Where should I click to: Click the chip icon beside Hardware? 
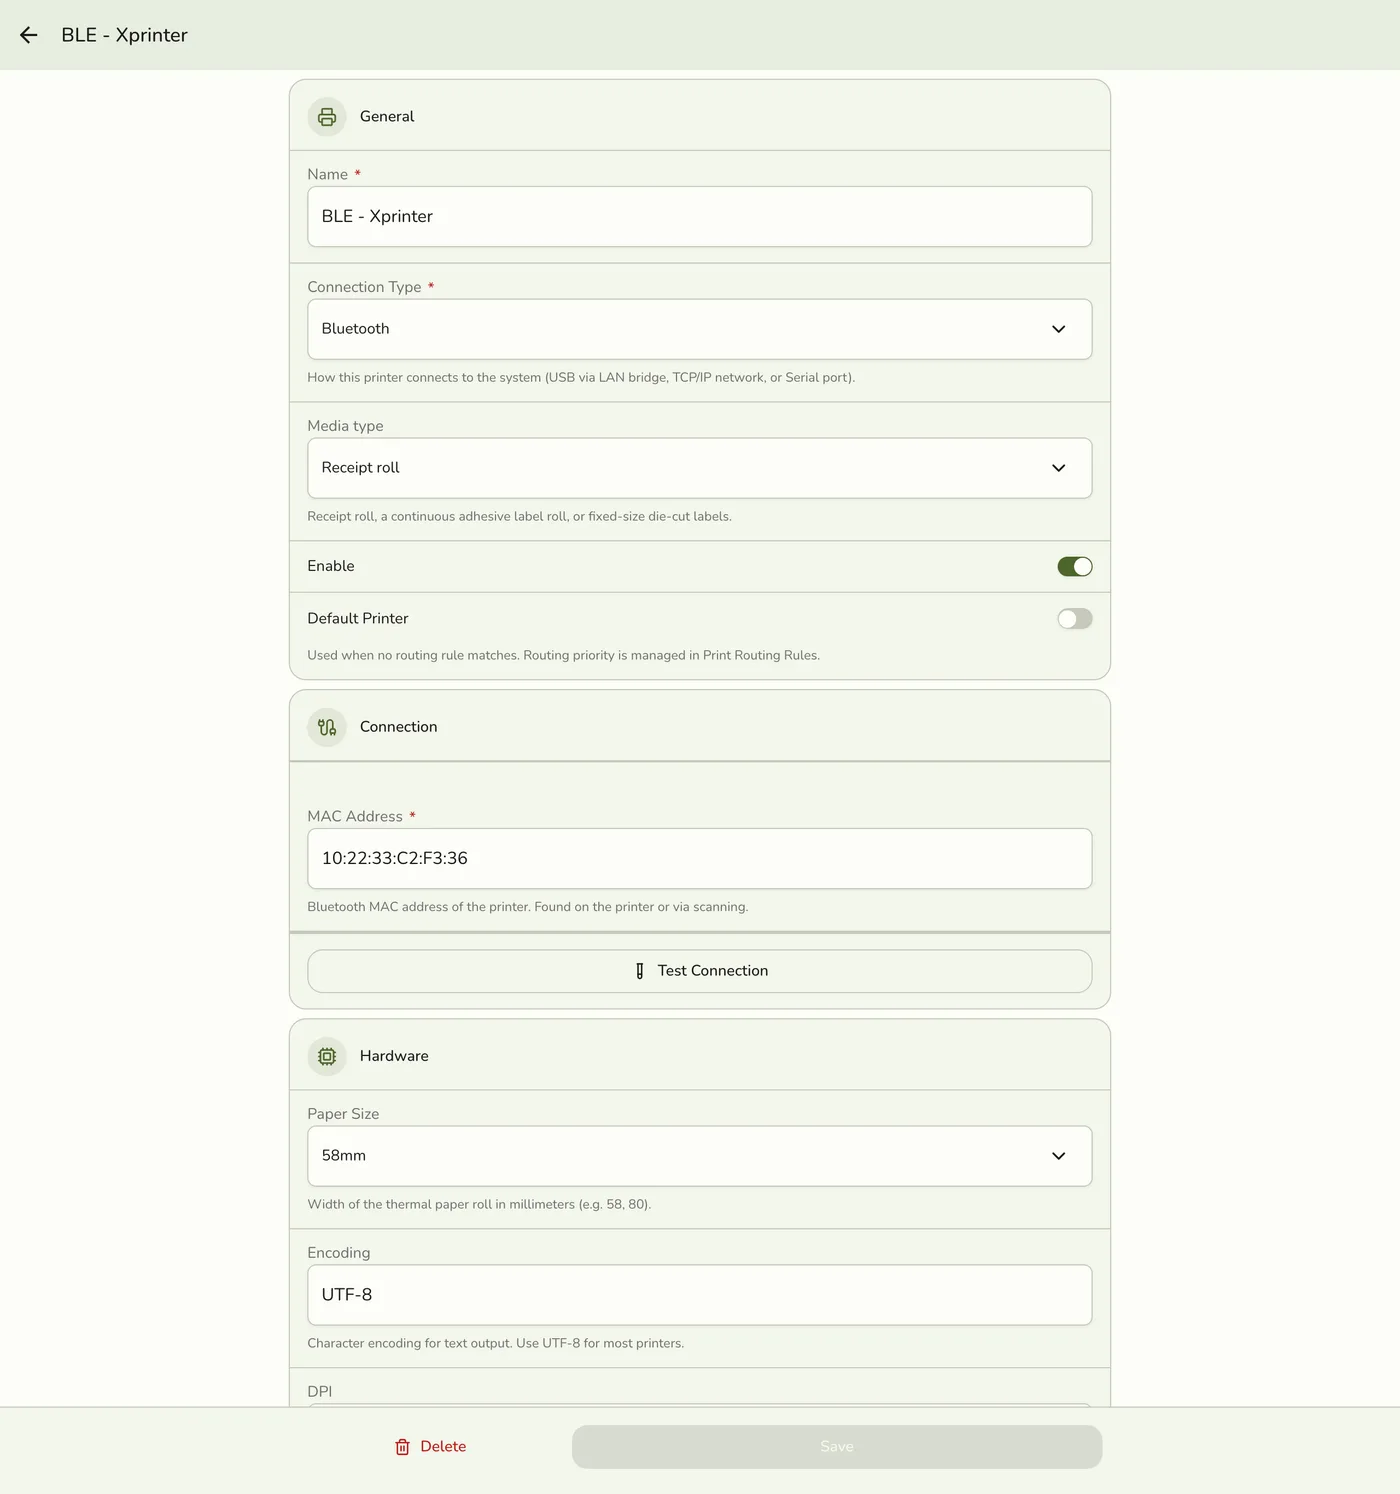pos(327,1056)
